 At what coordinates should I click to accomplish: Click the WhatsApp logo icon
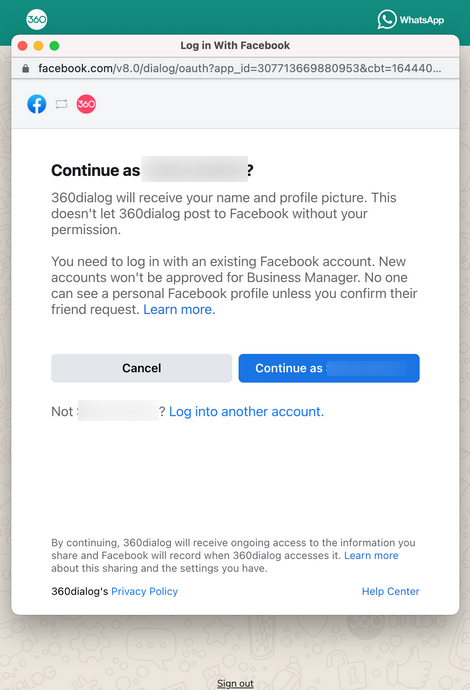(386, 19)
